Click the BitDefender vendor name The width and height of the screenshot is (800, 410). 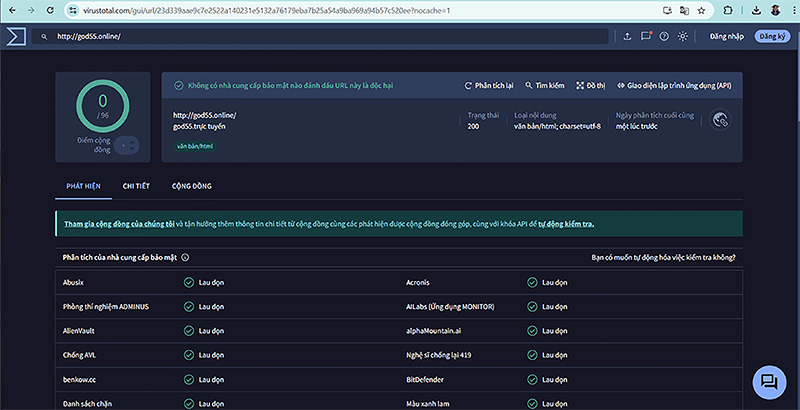coord(424,379)
